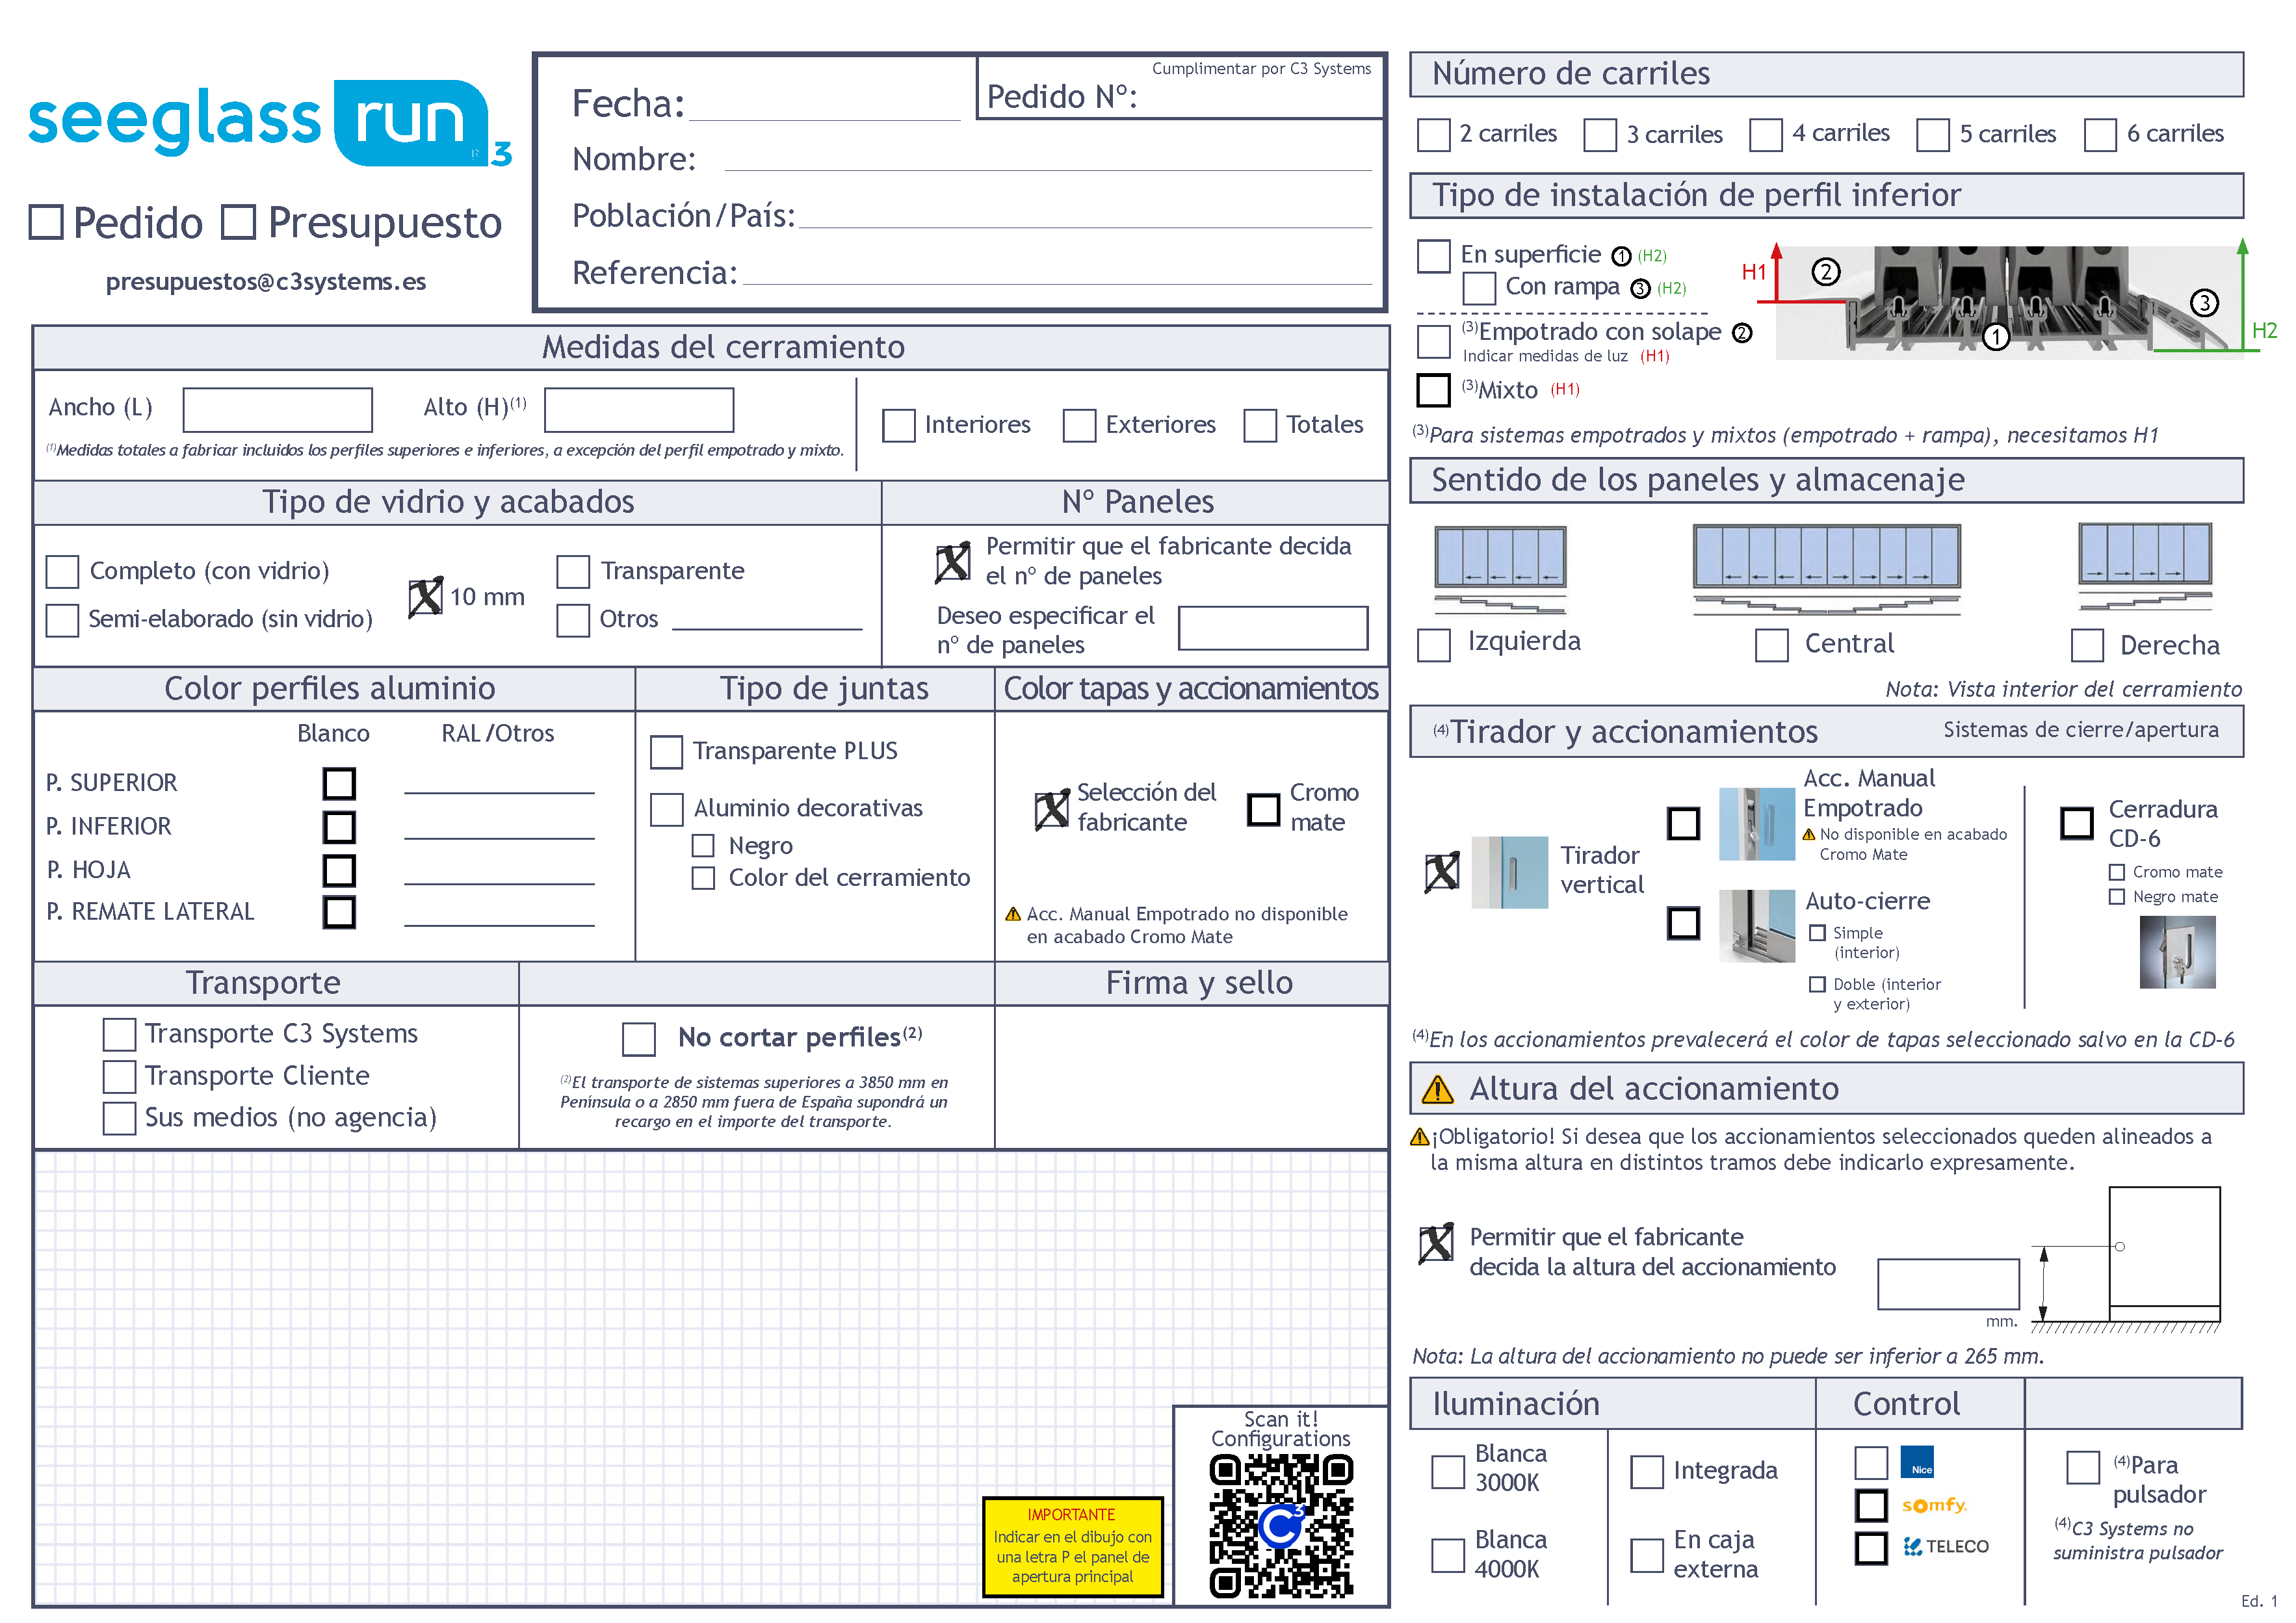Click the Teleco brand logo
Viewport: 2296px width, 1623px height.
[1946, 1547]
